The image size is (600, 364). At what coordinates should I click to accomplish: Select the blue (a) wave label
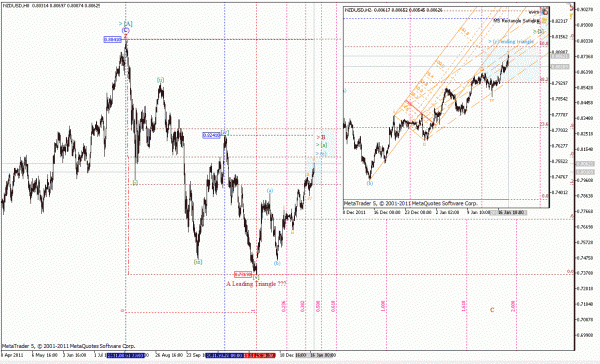tap(270, 190)
